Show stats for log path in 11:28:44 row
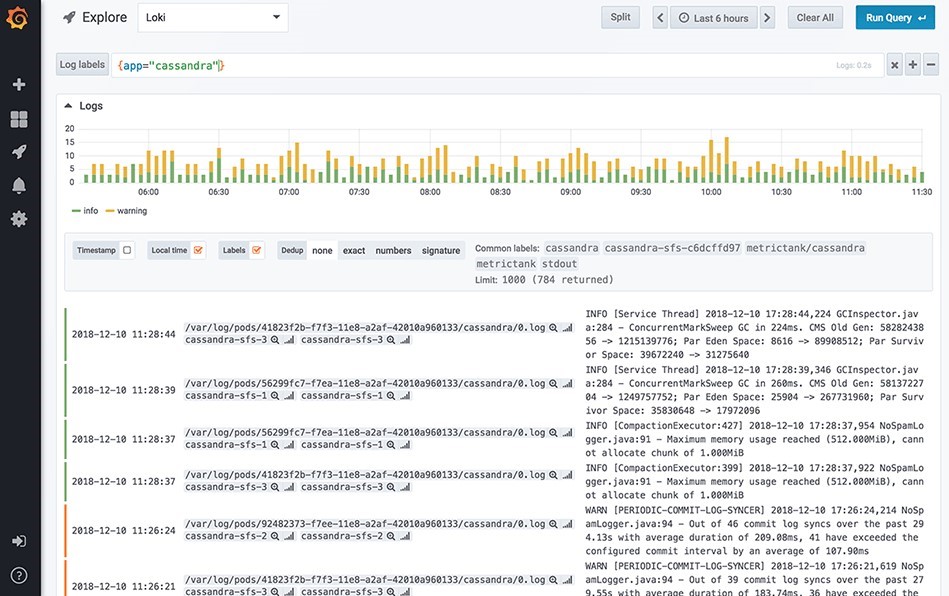Image resolution: width=949 pixels, height=596 pixels. point(567,327)
